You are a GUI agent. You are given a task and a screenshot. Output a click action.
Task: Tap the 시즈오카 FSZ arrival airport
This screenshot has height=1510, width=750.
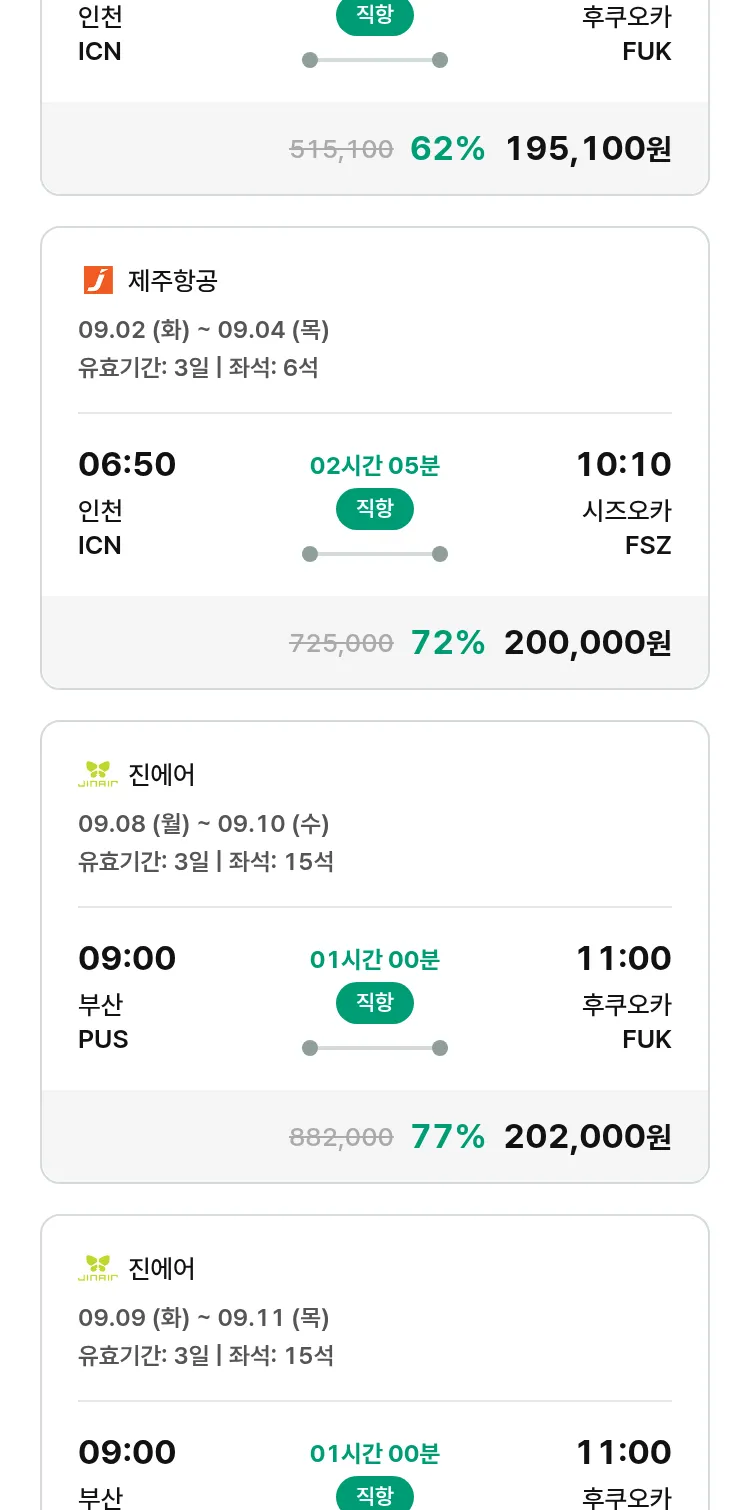pos(627,528)
